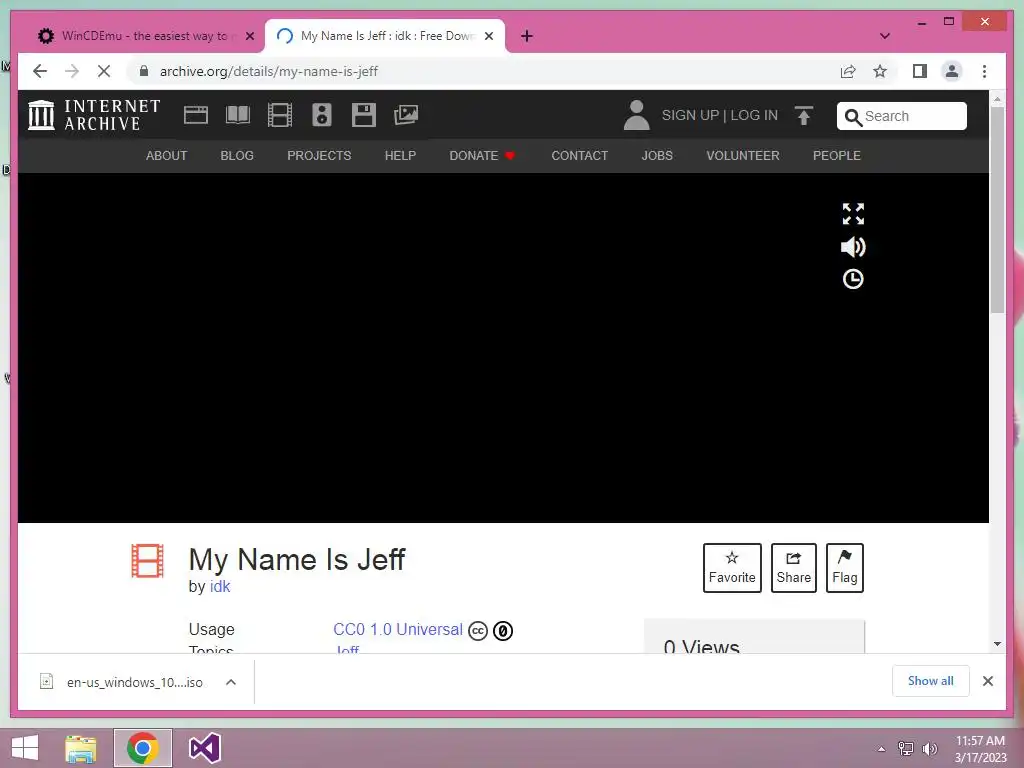Click the page vertical scrollbar thumb

(x=997, y=209)
